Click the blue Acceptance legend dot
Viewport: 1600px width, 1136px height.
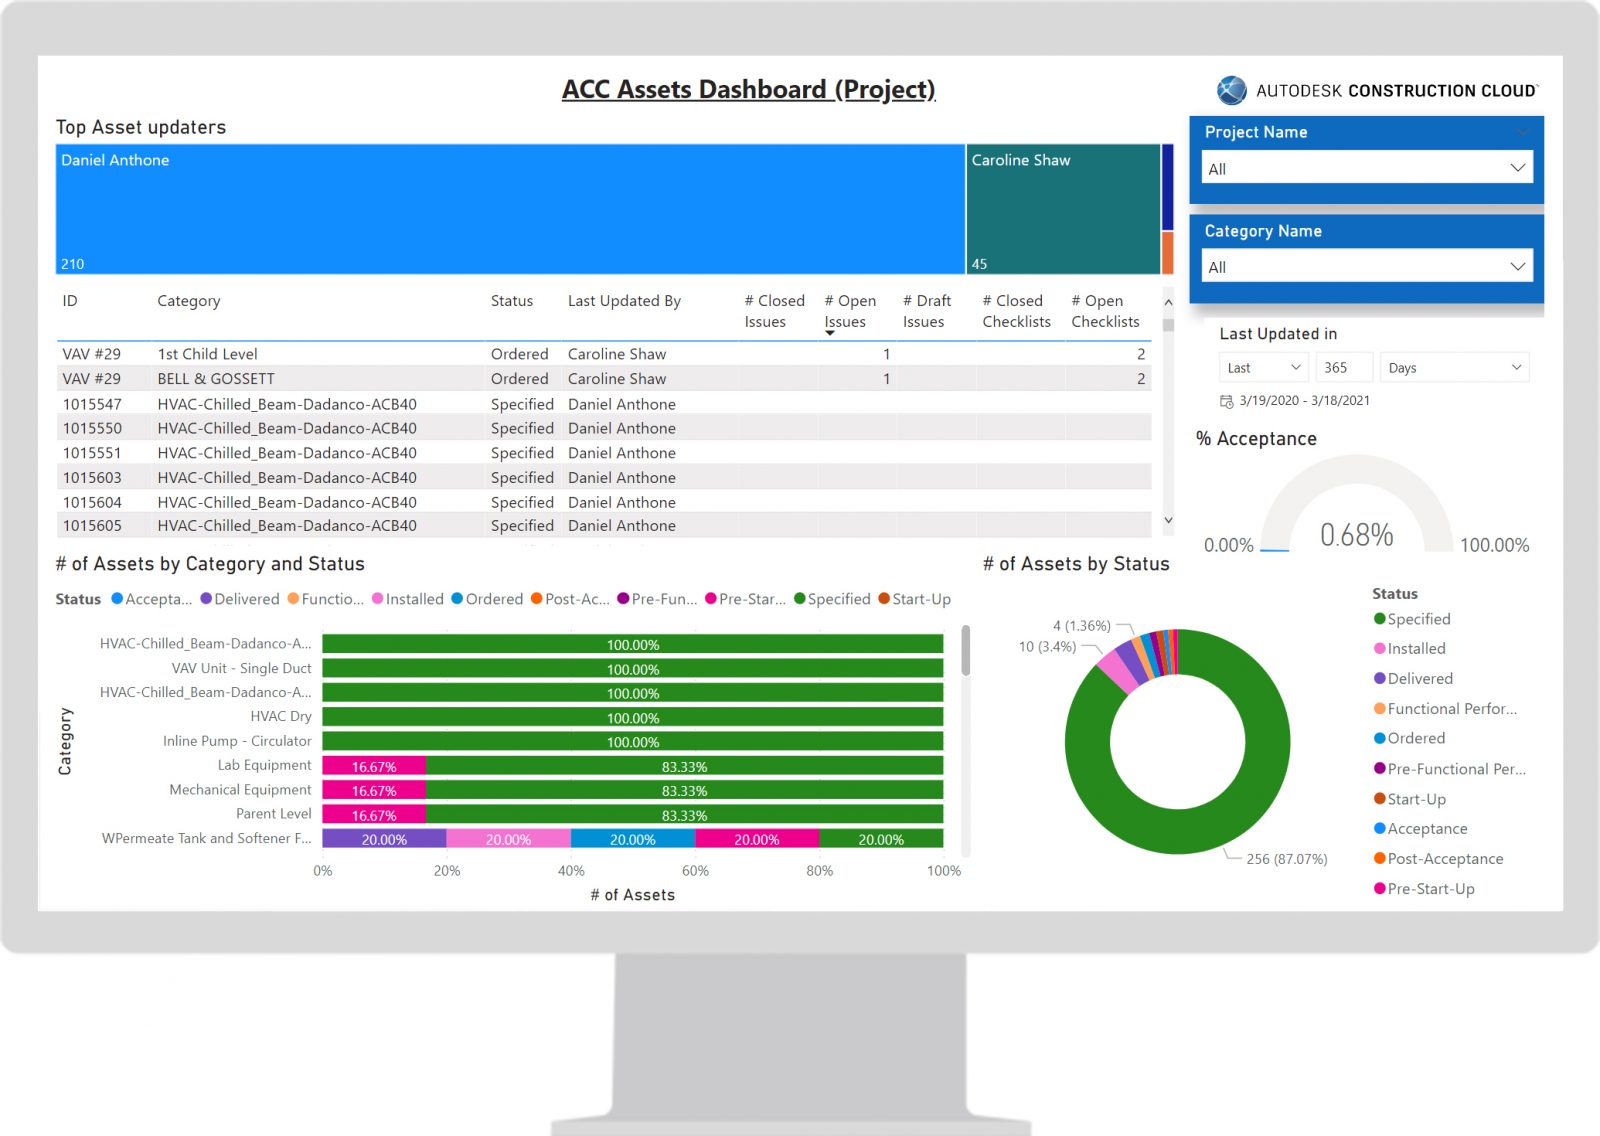coord(1380,828)
